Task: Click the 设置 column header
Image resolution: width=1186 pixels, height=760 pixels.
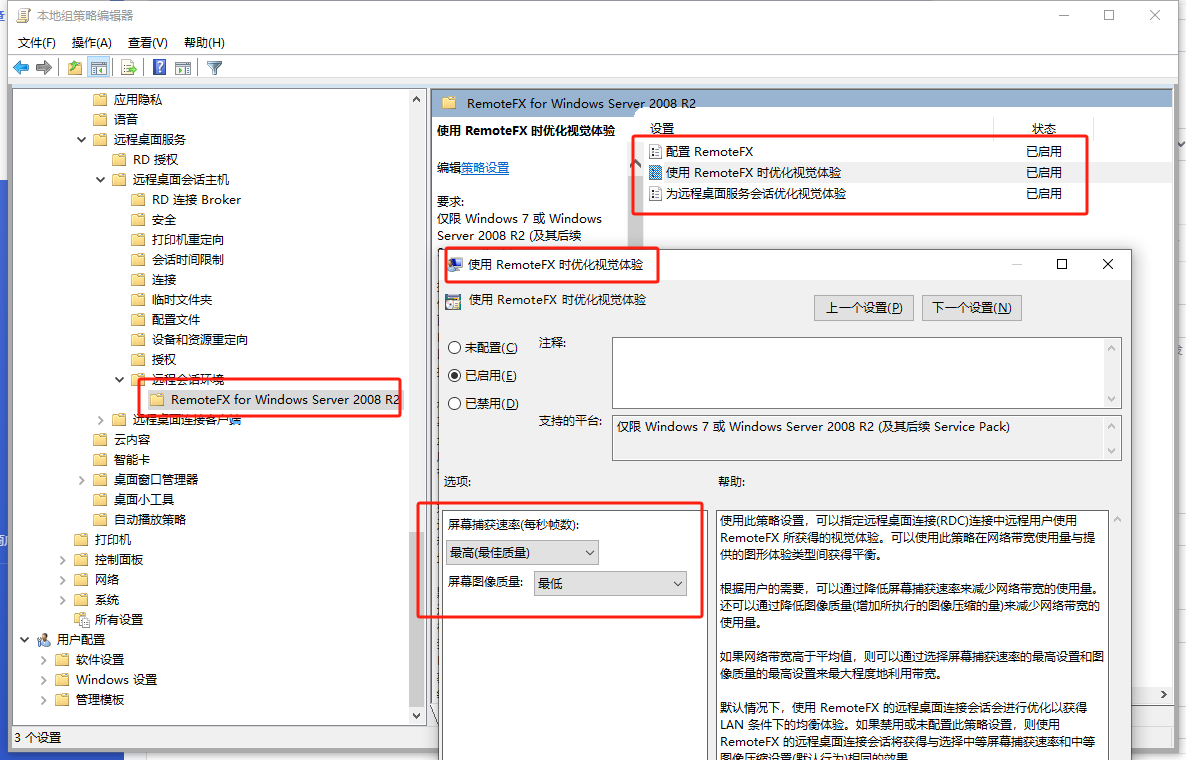Action: click(662, 129)
